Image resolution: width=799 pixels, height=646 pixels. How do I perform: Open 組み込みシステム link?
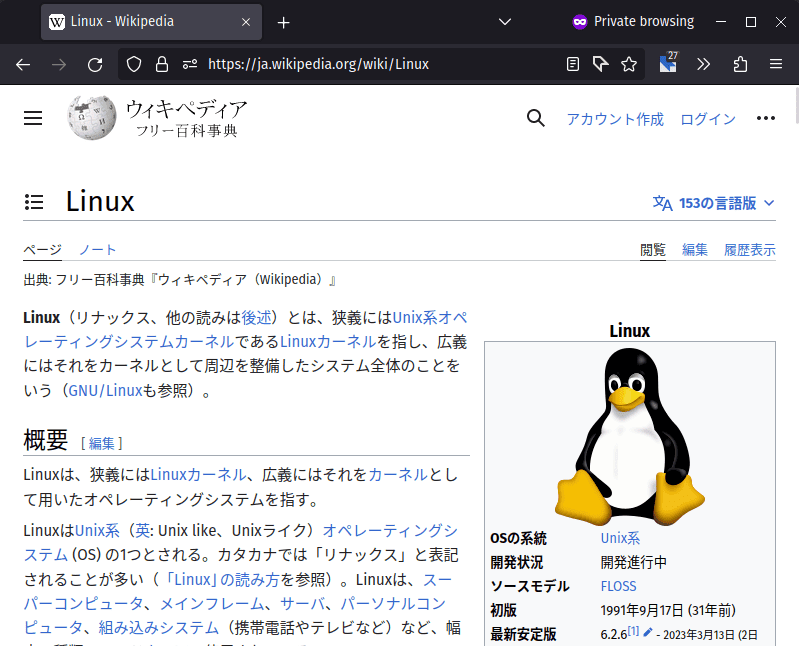(x=158, y=627)
